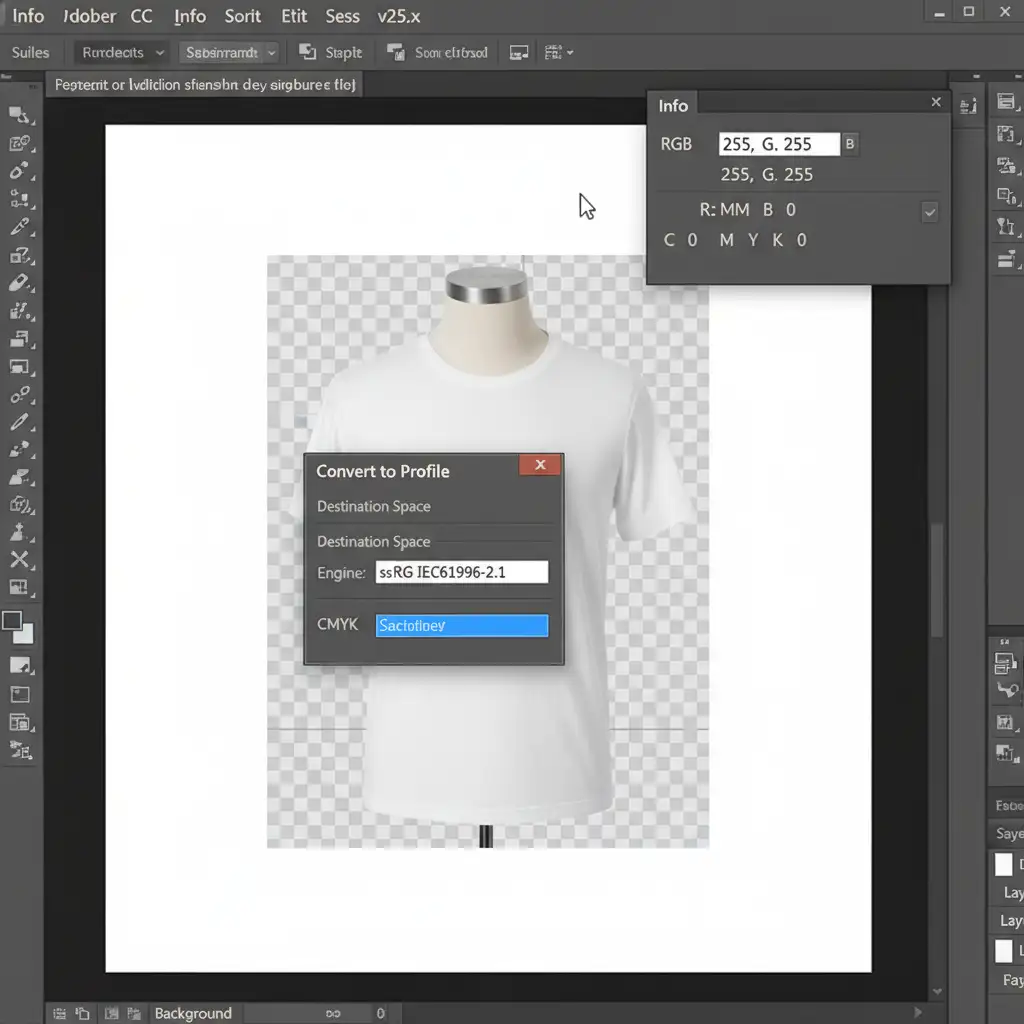Expand the Sabsinramdt dropdown
The height and width of the screenshot is (1024, 1024).
point(229,52)
